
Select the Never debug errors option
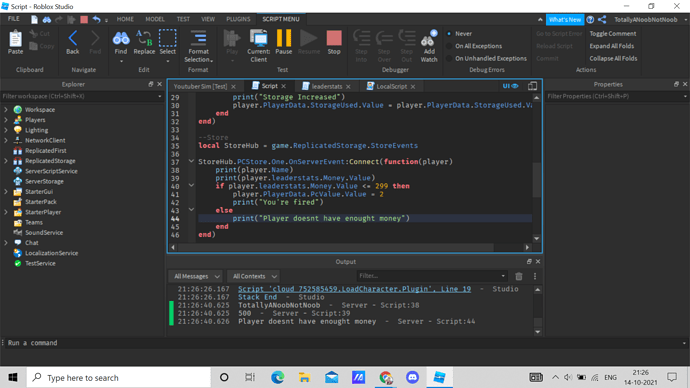459,33
